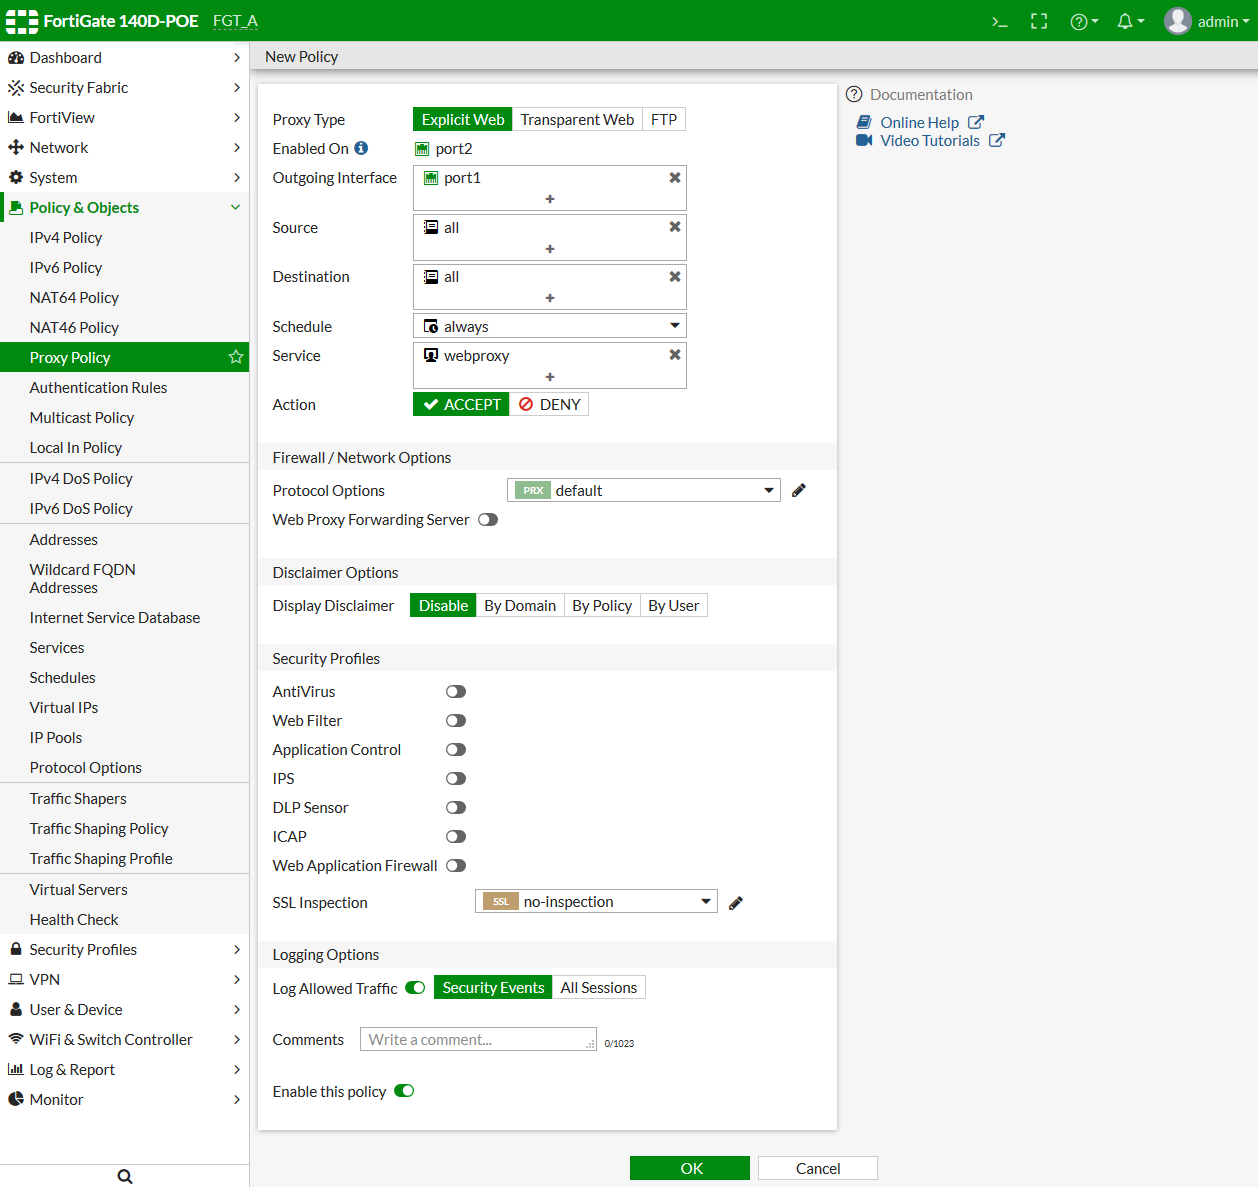1258x1187 pixels.
Task: Click the Comments text field
Action: 478,1039
